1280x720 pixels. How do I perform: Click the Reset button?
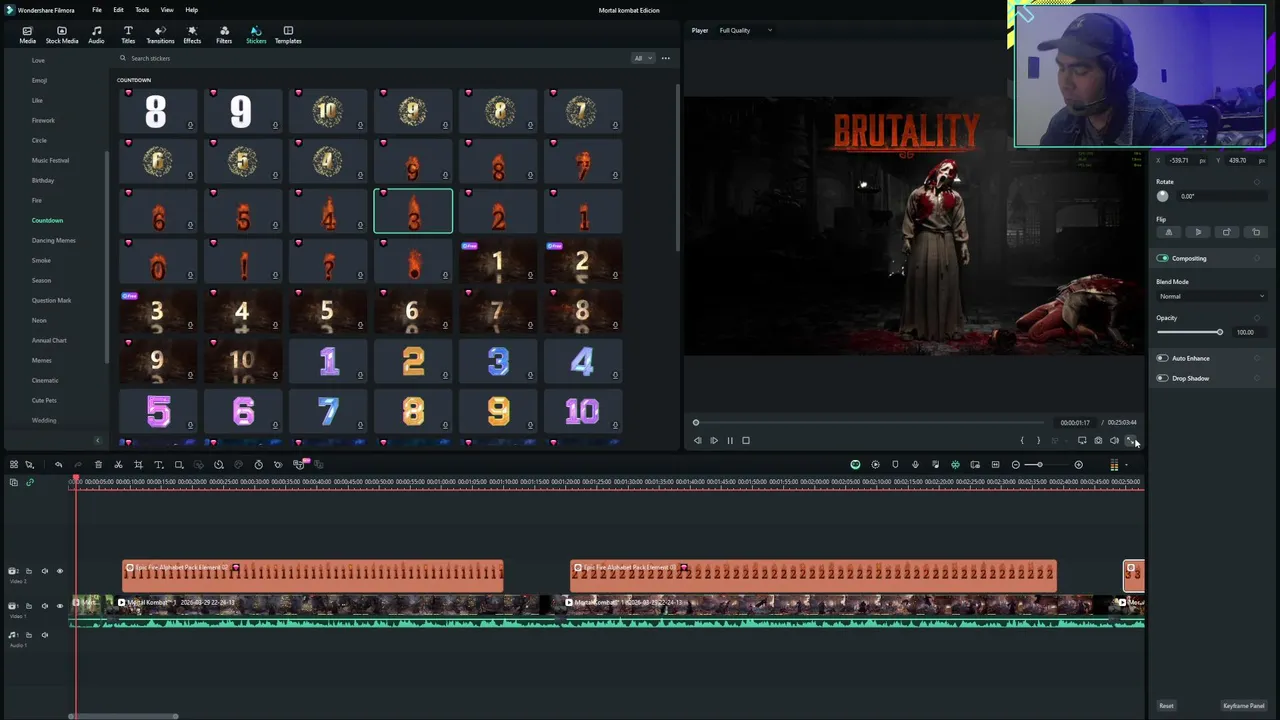[1166, 706]
